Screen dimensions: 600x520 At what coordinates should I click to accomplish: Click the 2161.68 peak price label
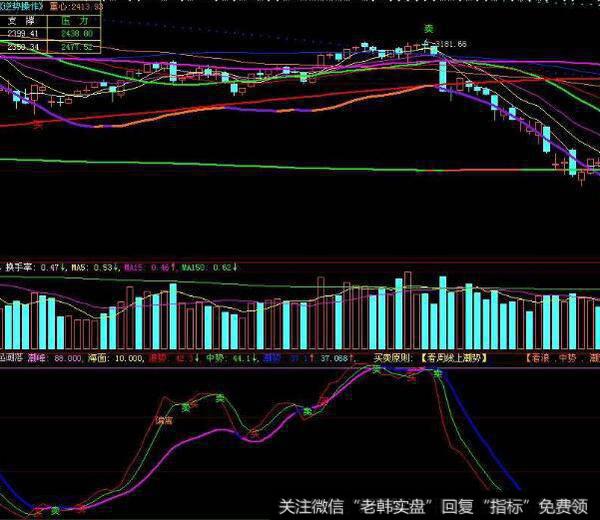point(451,43)
